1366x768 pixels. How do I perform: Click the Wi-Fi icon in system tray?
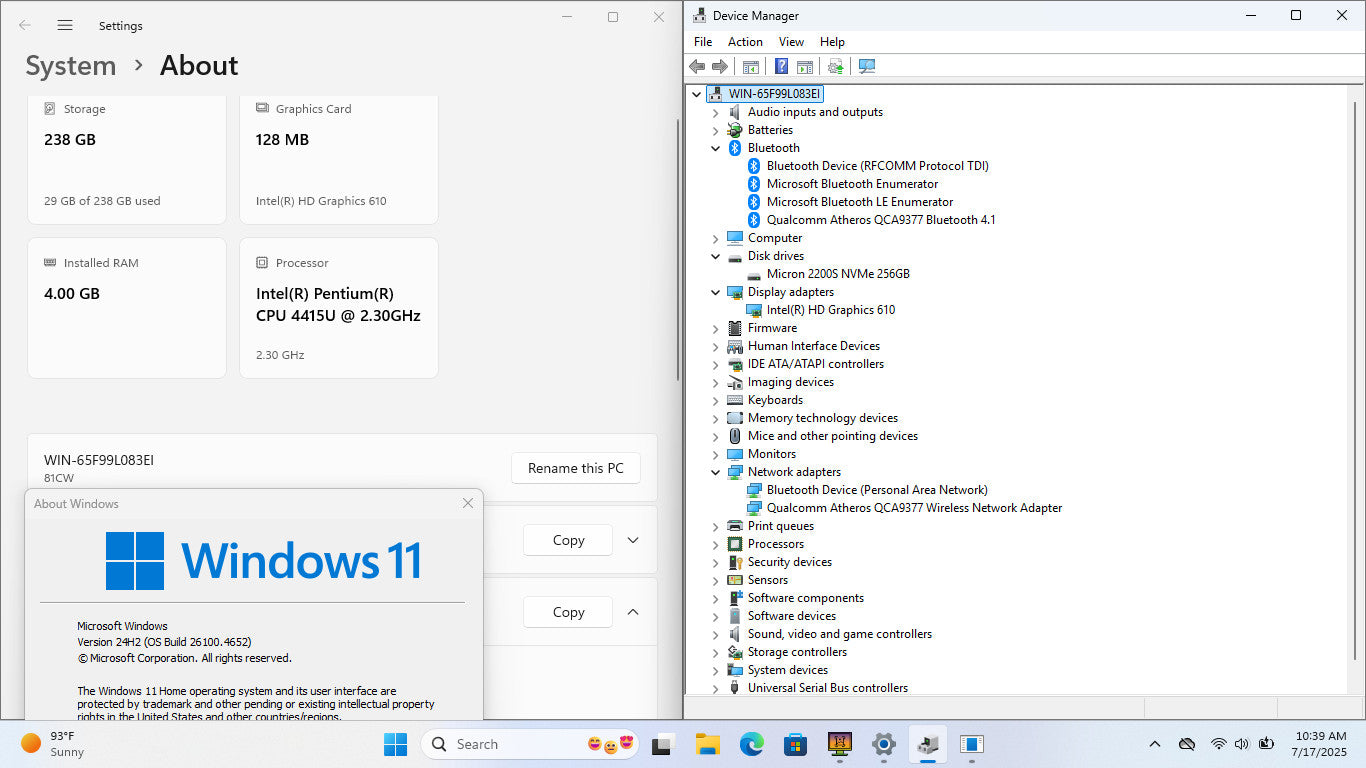[1218, 744]
